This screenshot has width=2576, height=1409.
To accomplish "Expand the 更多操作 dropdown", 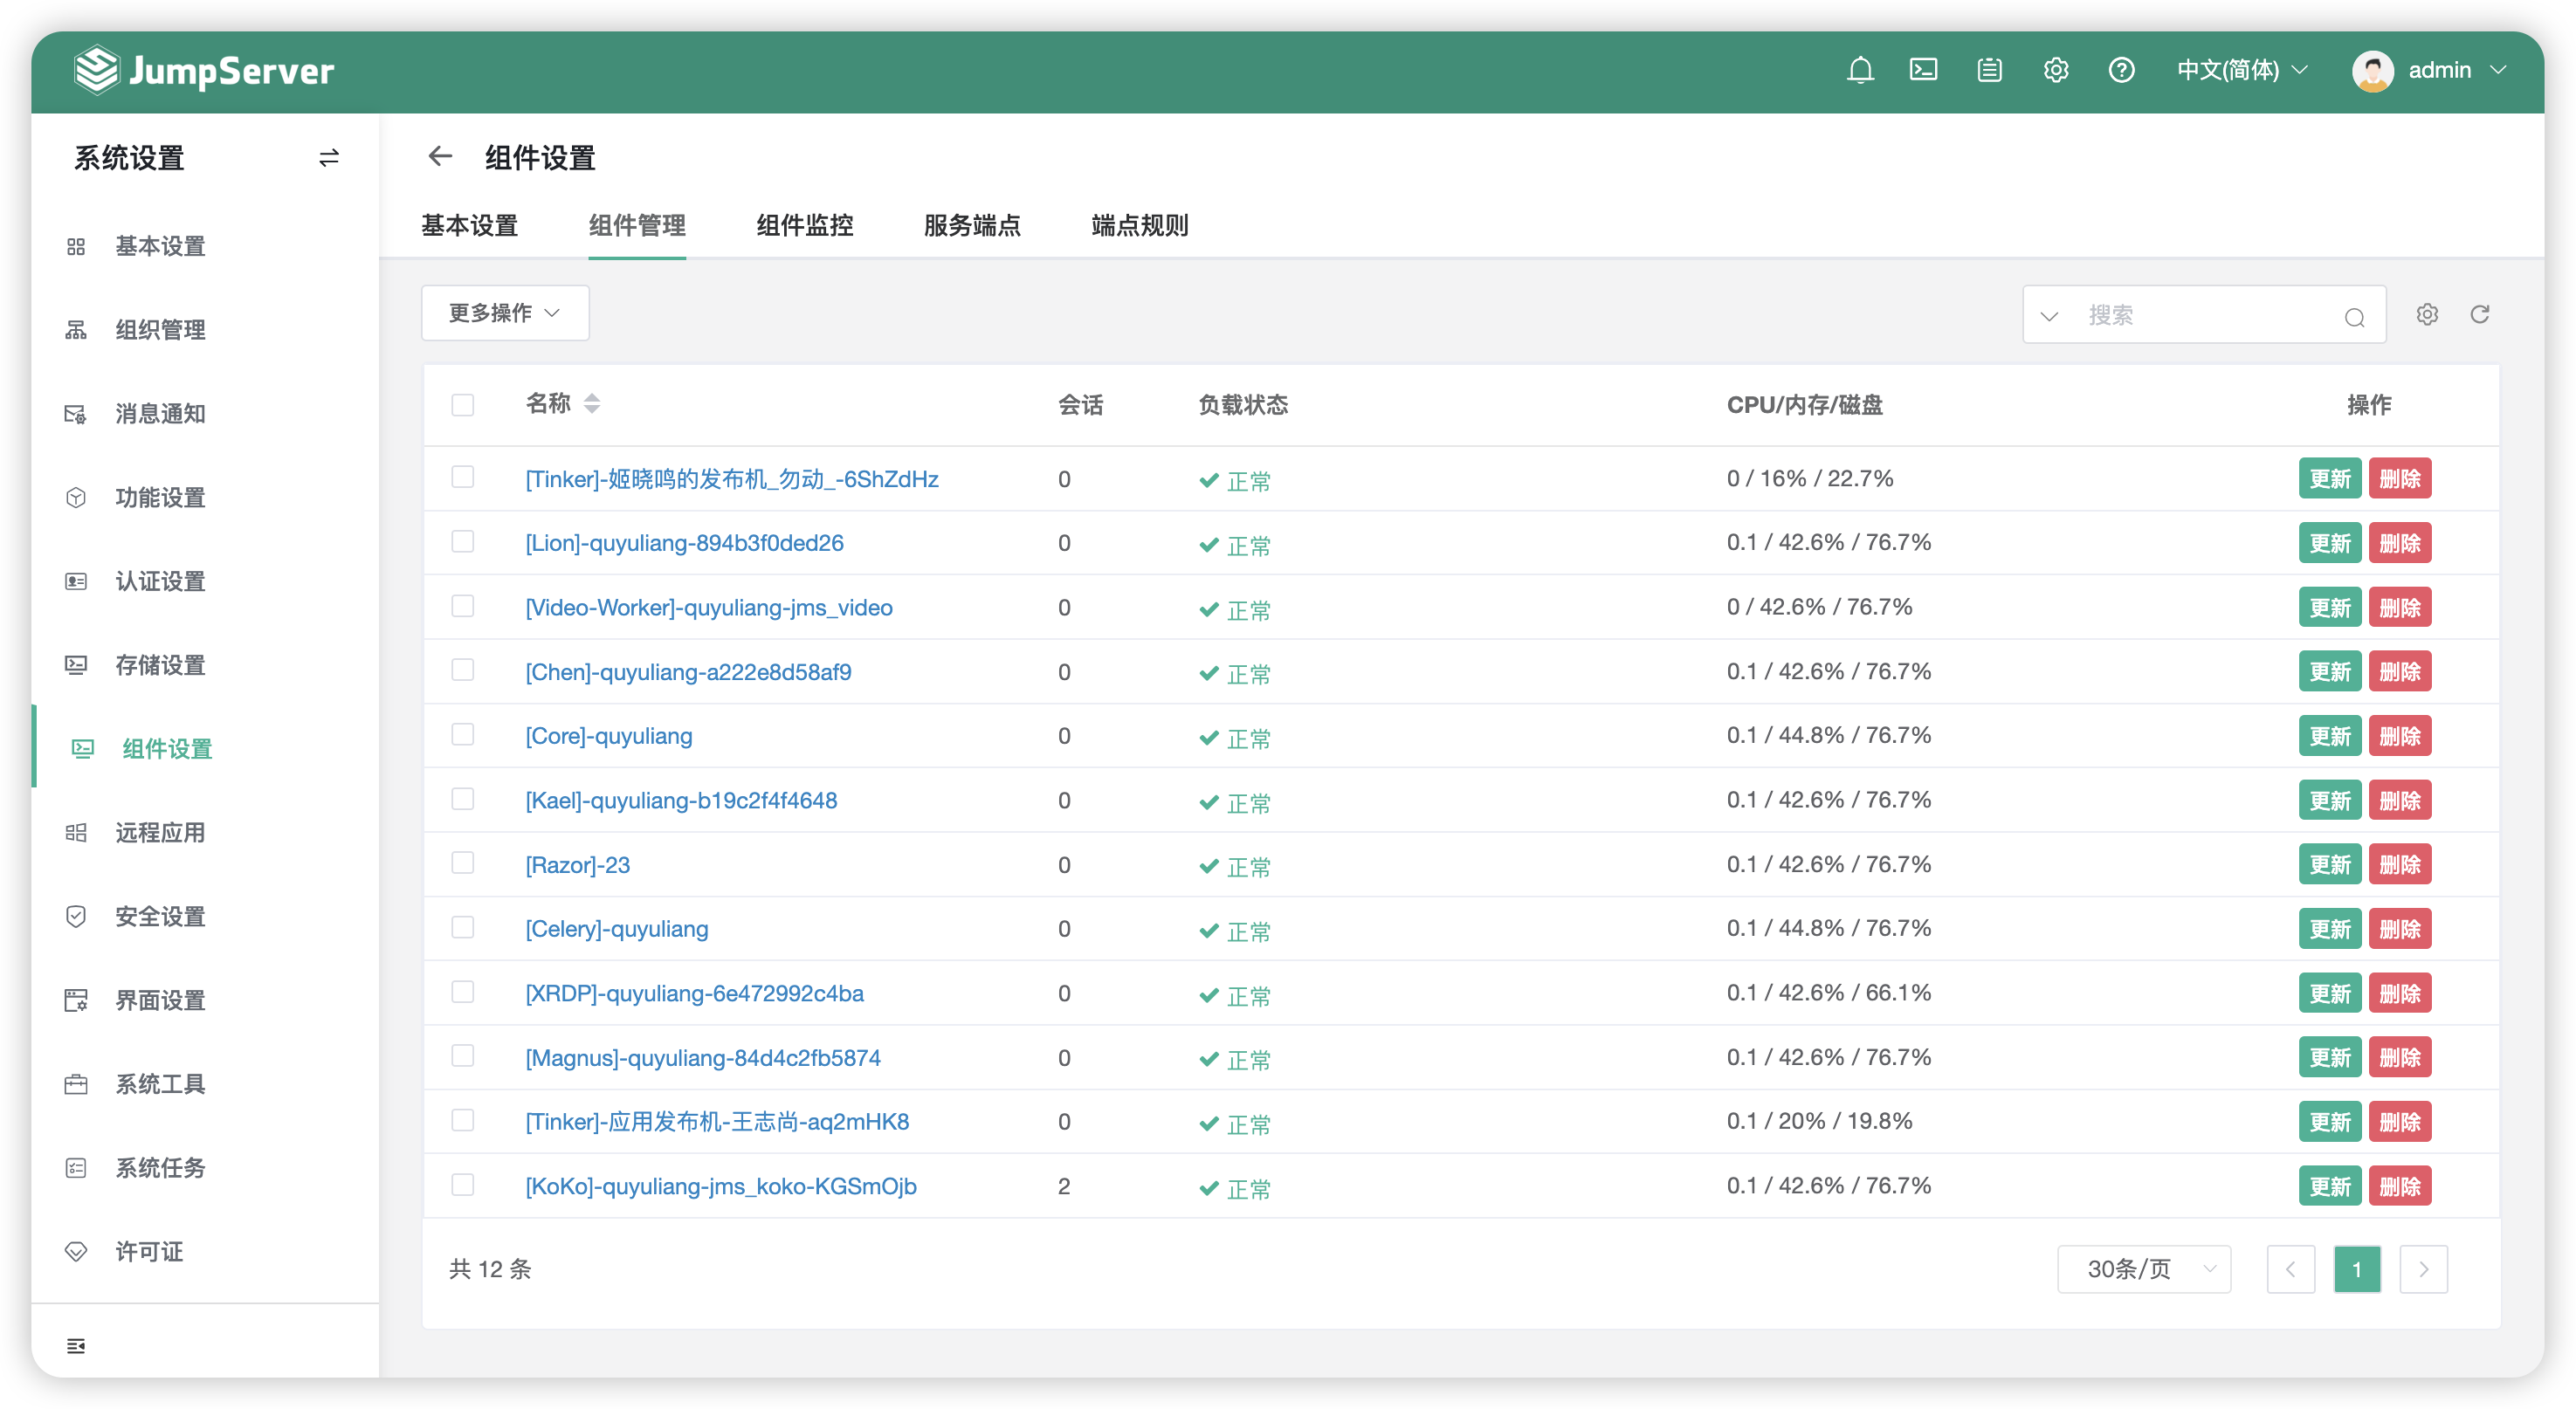I will coord(505,313).
